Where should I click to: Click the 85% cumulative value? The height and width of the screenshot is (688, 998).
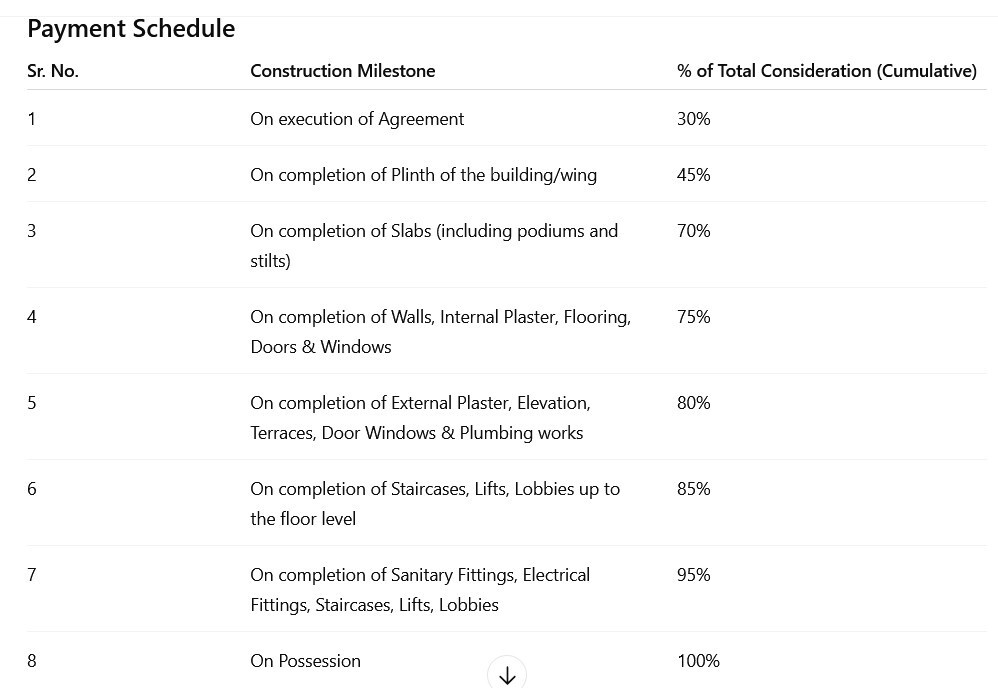(693, 489)
